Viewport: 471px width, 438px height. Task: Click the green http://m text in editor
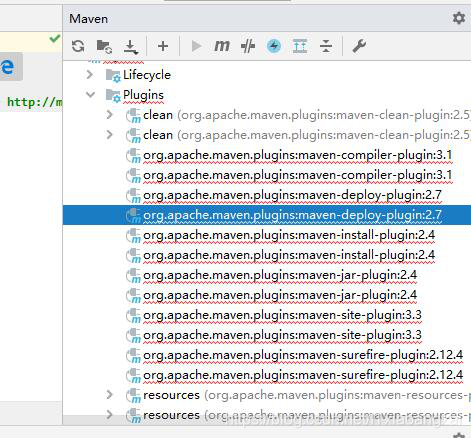coord(34,102)
